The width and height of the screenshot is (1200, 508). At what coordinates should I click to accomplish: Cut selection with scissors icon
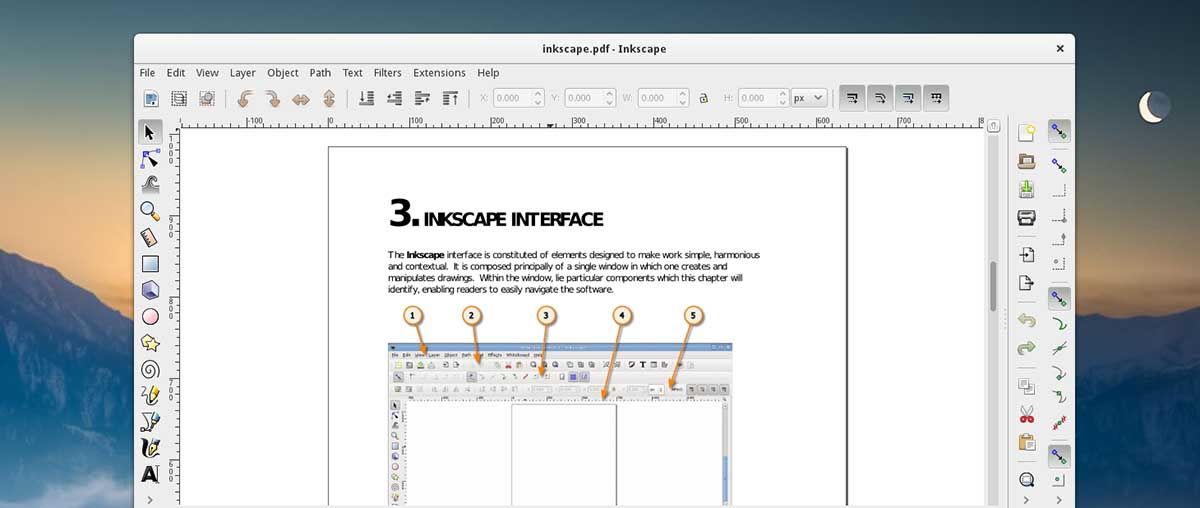[1026, 413]
